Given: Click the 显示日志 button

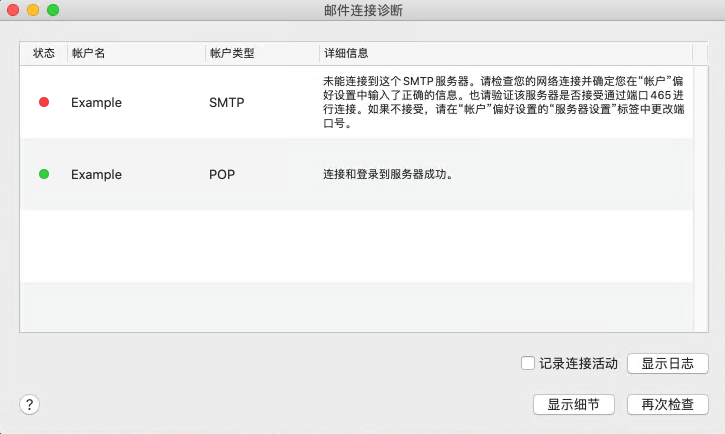Looking at the screenshot, I should [x=667, y=364].
